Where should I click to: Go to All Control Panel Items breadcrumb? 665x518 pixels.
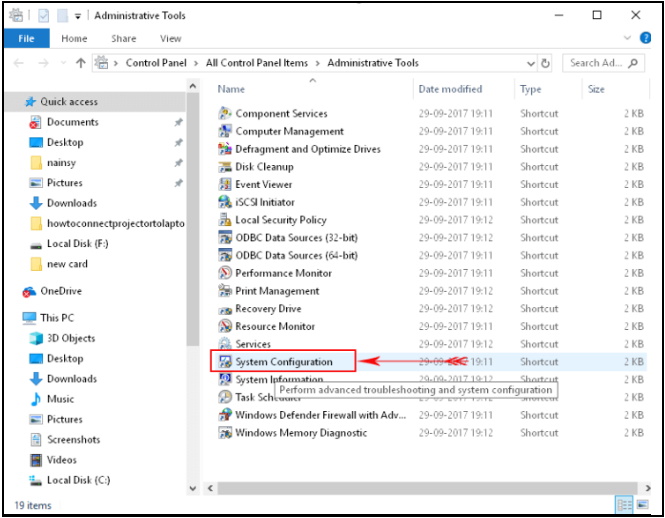[257, 63]
